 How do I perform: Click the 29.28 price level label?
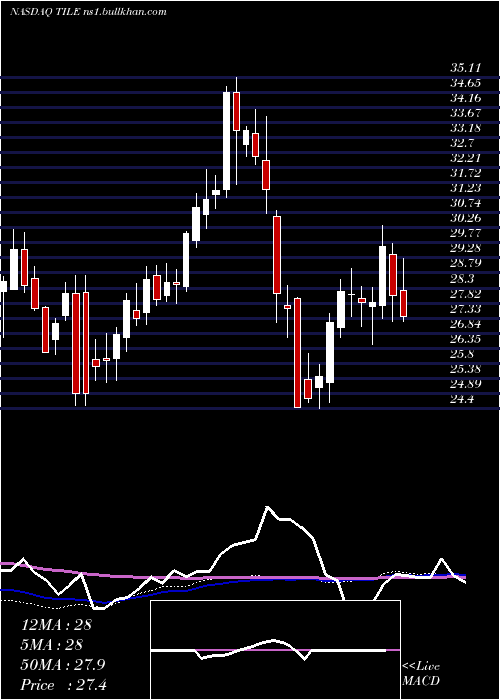pos(465,249)
